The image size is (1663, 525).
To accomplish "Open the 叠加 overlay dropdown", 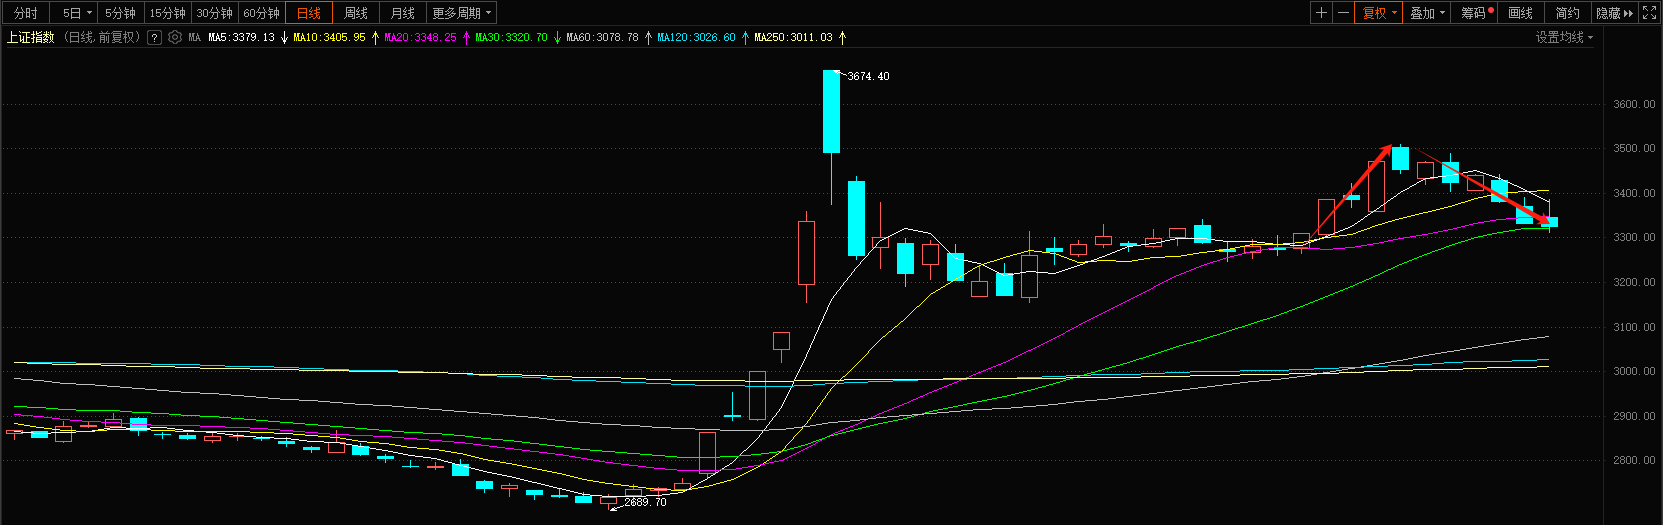I will (1427, 13).
